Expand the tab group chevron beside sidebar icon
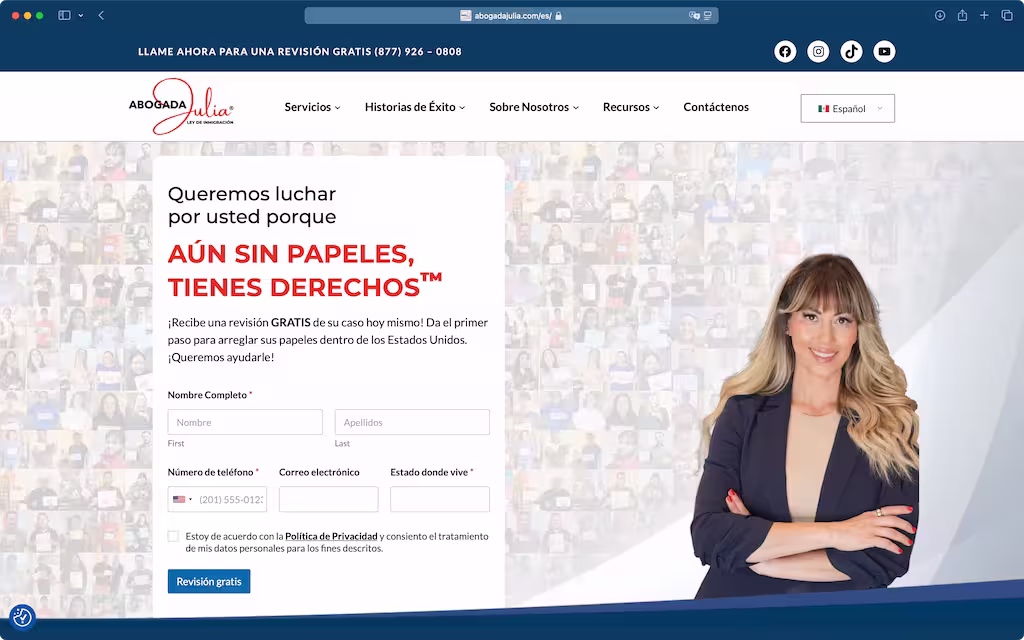1024x640 pixels. pos(80,16)
